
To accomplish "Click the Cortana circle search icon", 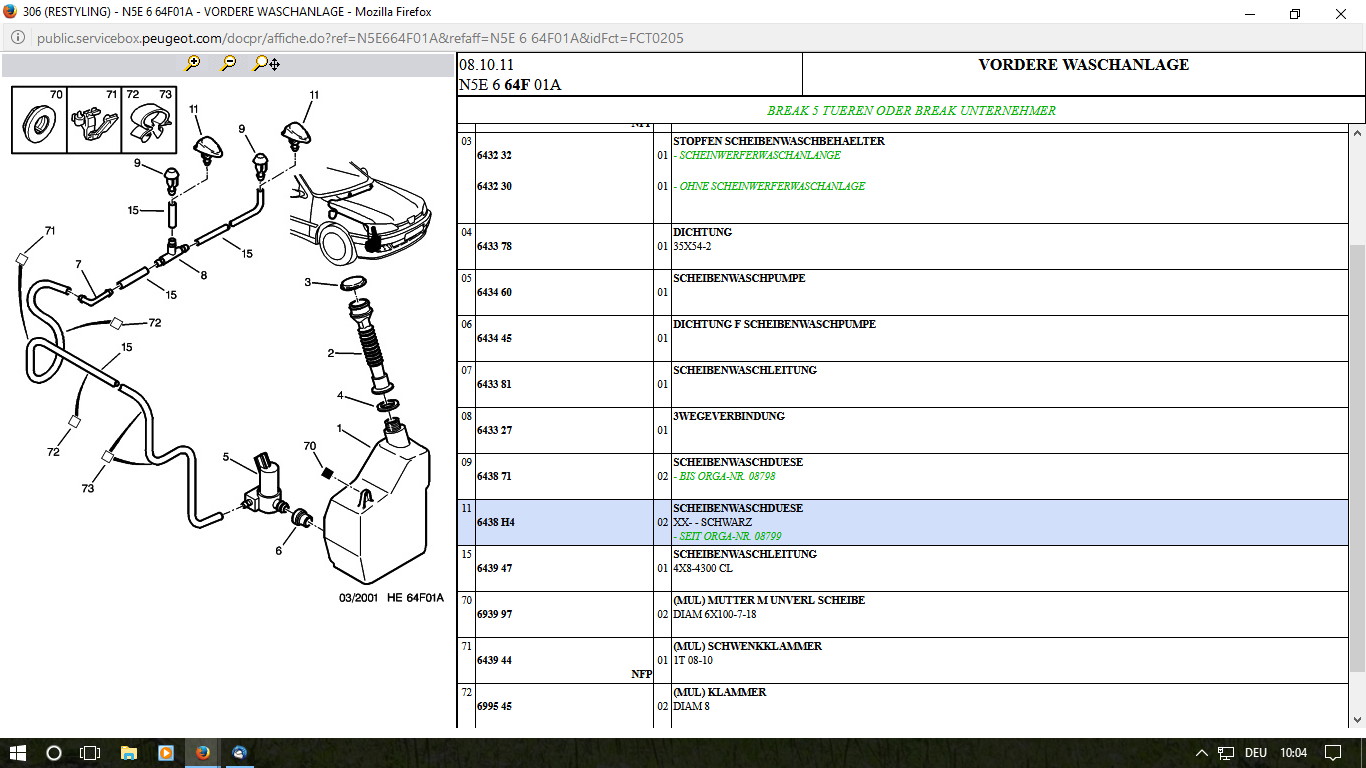I will click(54, 753).
